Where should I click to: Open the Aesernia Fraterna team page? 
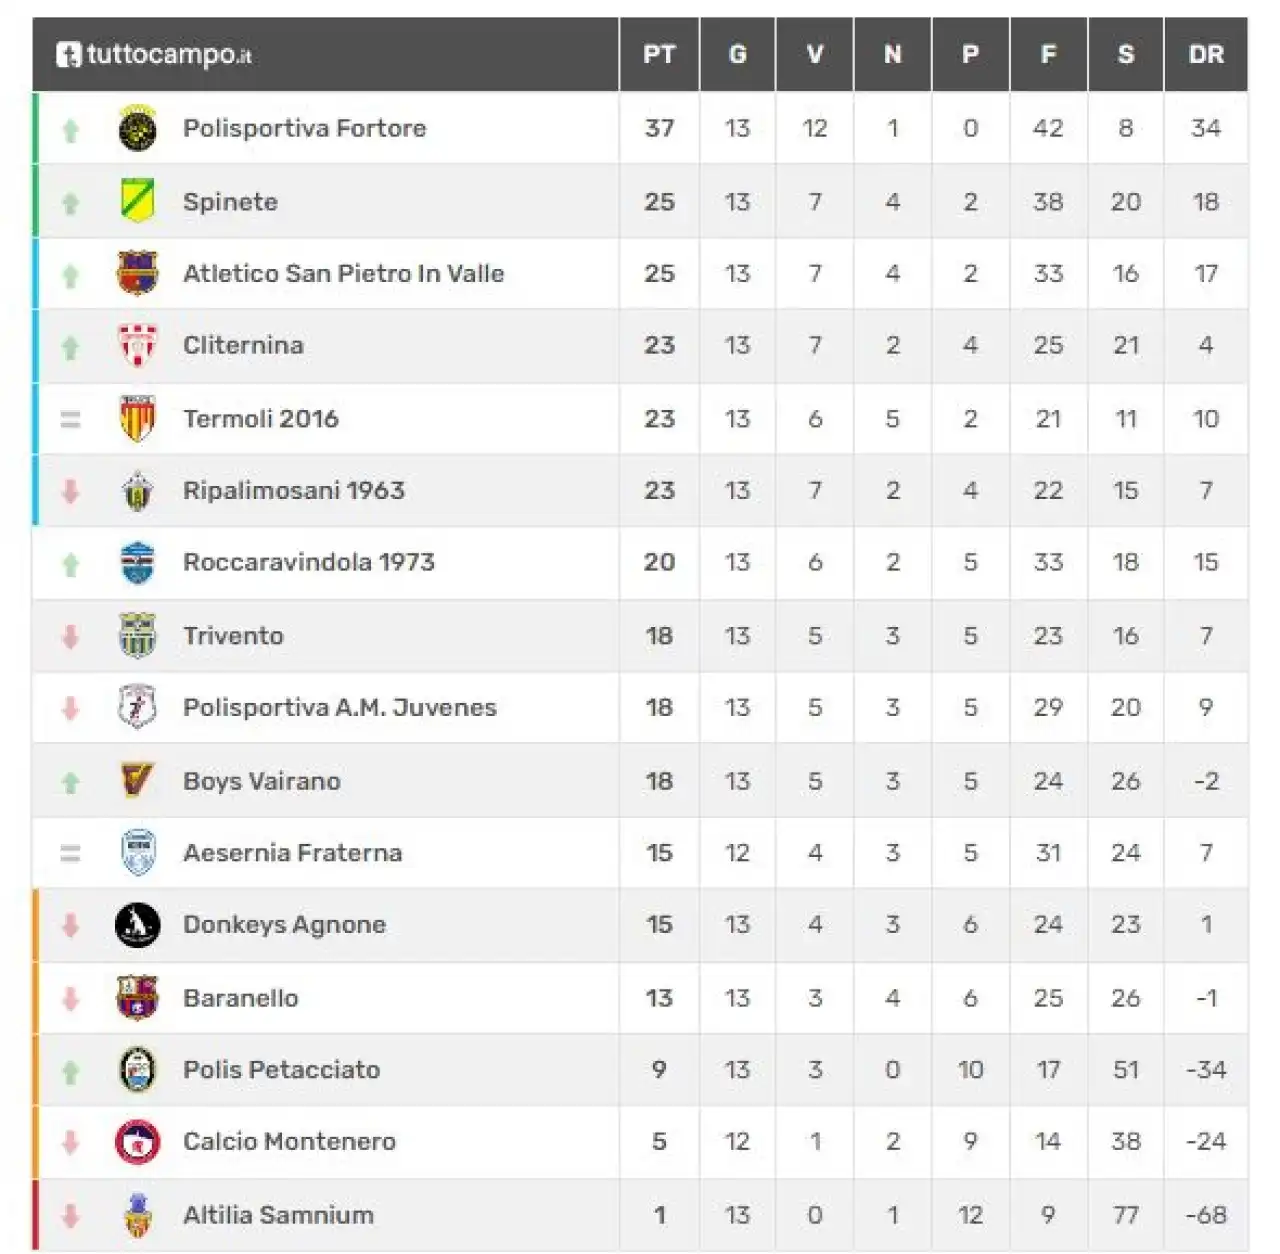292,852
